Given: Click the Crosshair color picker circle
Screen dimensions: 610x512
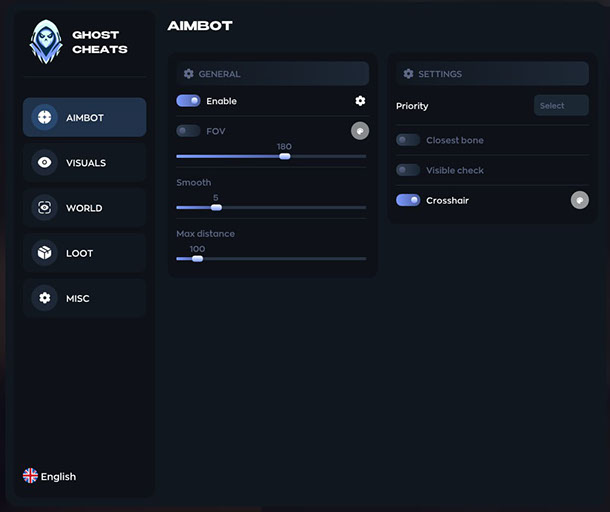Looking at the screenshot, I should [x=580, y=200].
